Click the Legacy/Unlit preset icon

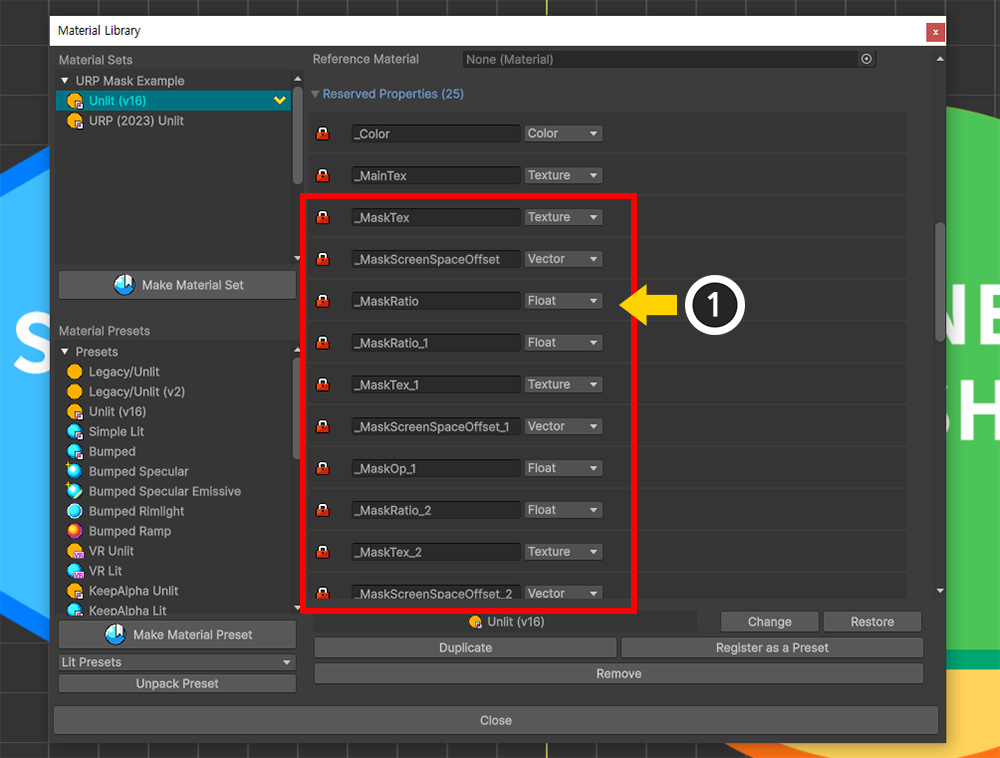75,372
